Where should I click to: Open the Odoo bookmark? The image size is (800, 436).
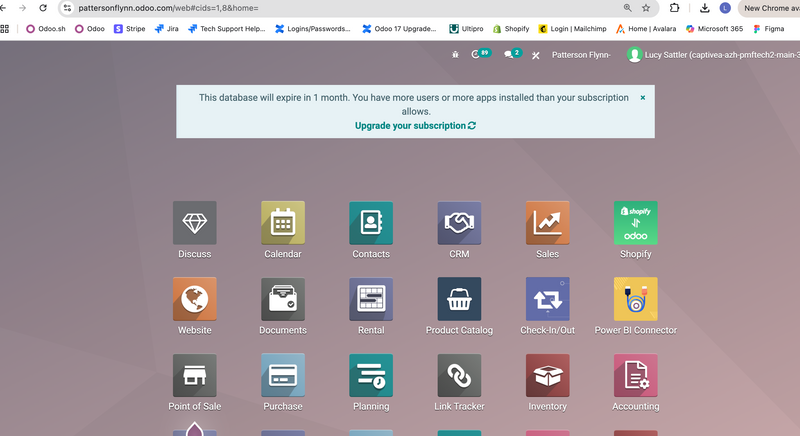[90, 29]
